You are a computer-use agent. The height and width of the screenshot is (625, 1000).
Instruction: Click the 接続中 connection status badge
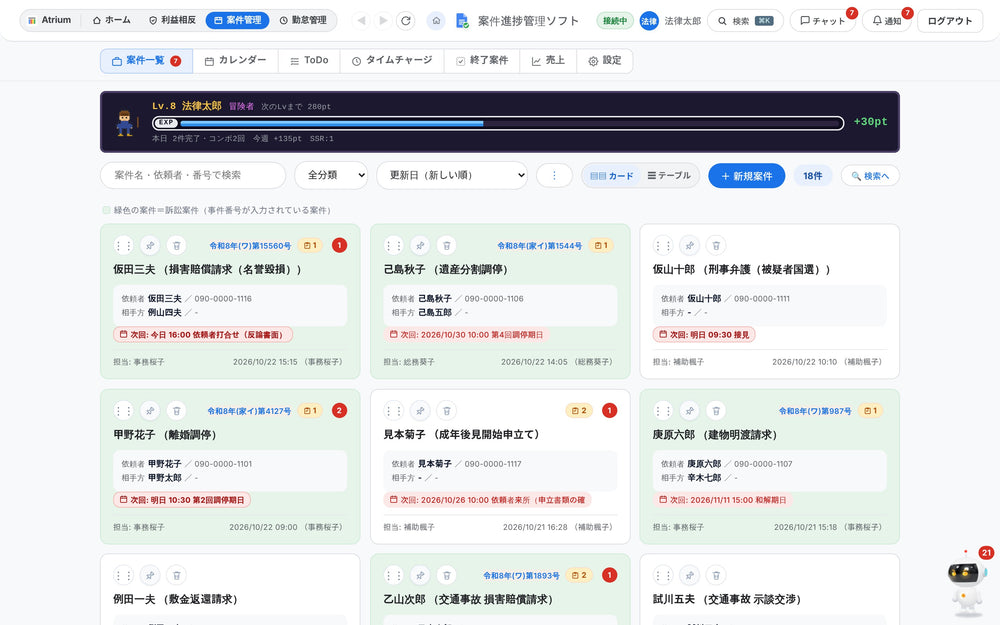615,21
